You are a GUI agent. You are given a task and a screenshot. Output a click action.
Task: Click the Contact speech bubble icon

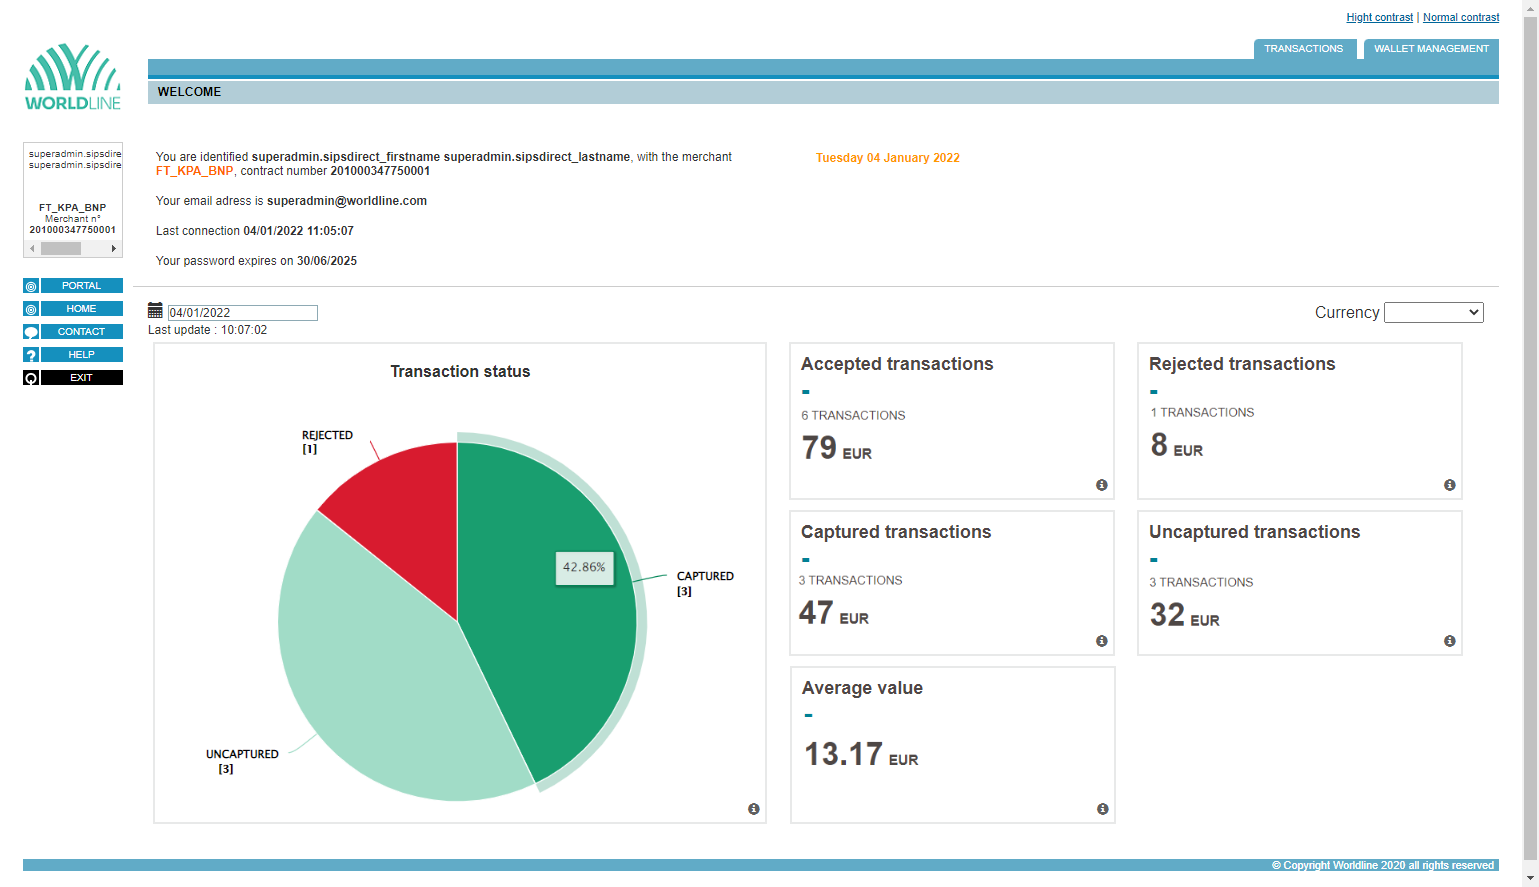tap(31, 332)
